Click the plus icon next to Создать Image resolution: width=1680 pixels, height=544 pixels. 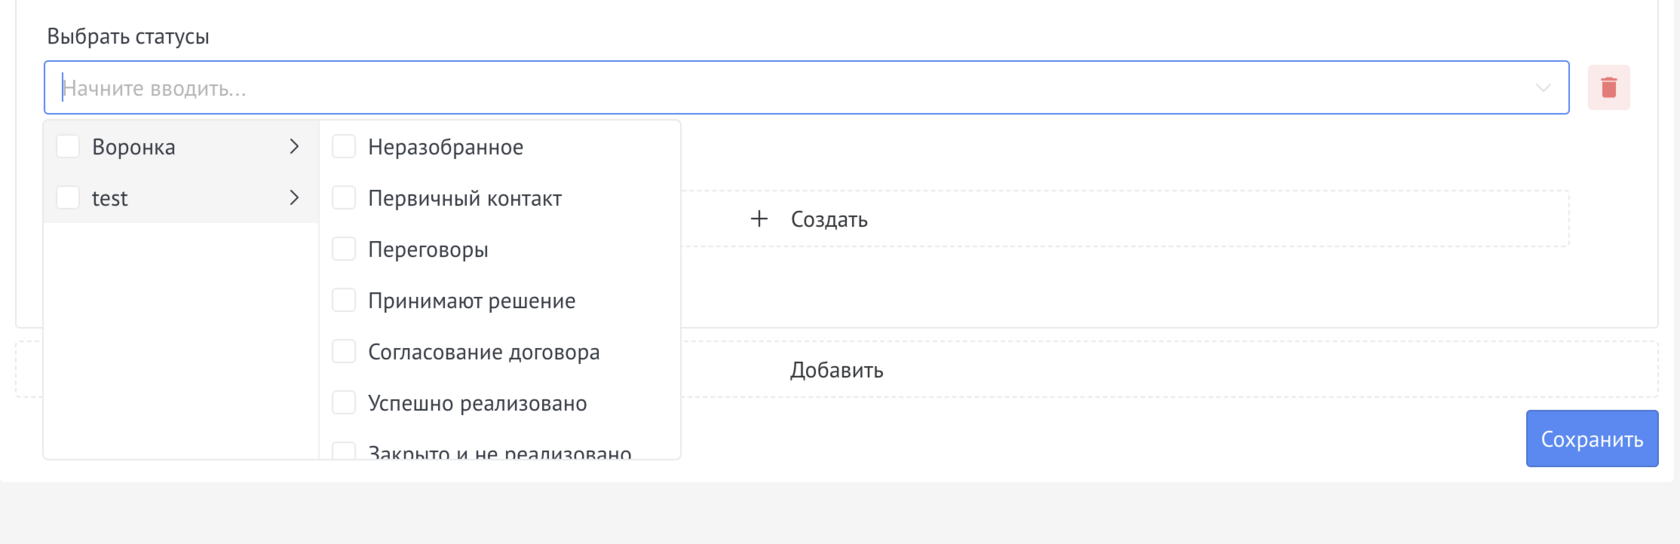point(759,219)
